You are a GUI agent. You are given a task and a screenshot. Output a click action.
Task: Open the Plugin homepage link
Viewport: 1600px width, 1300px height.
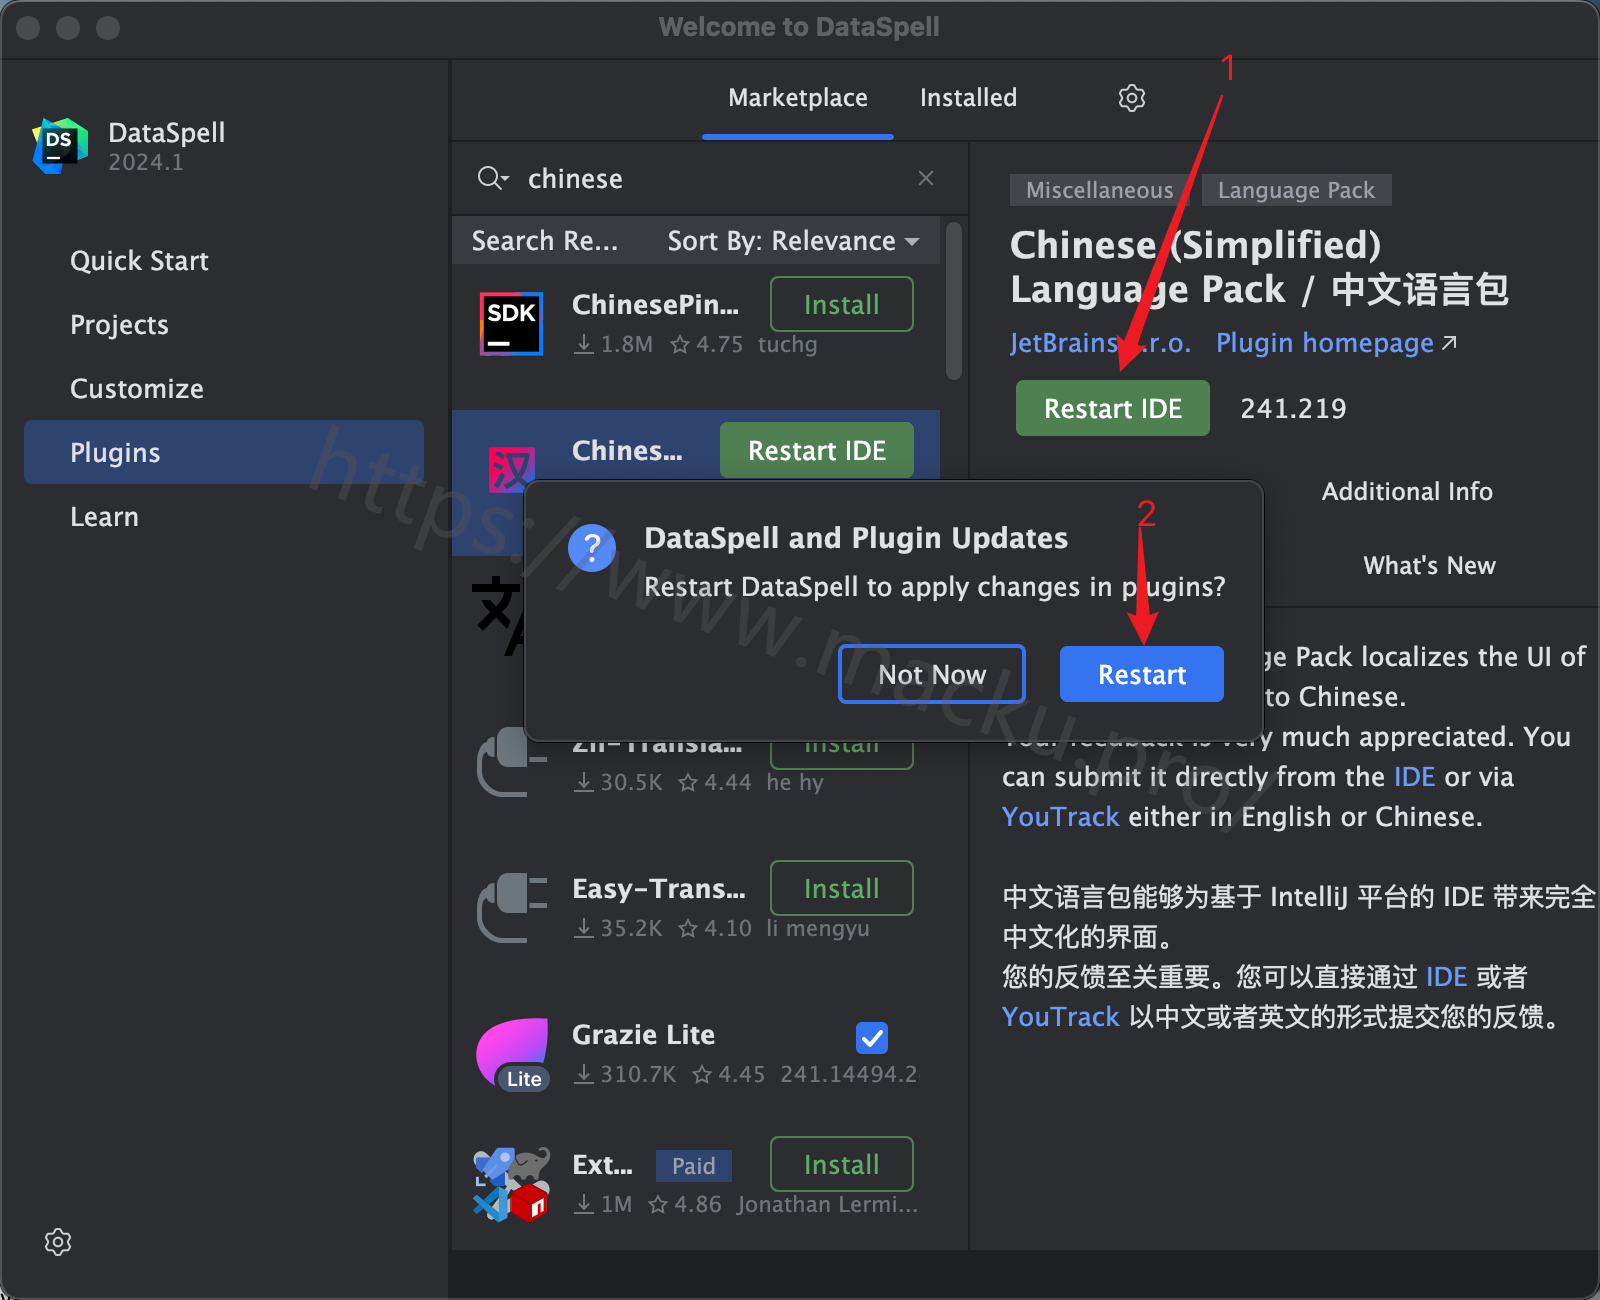(1336, 343)
